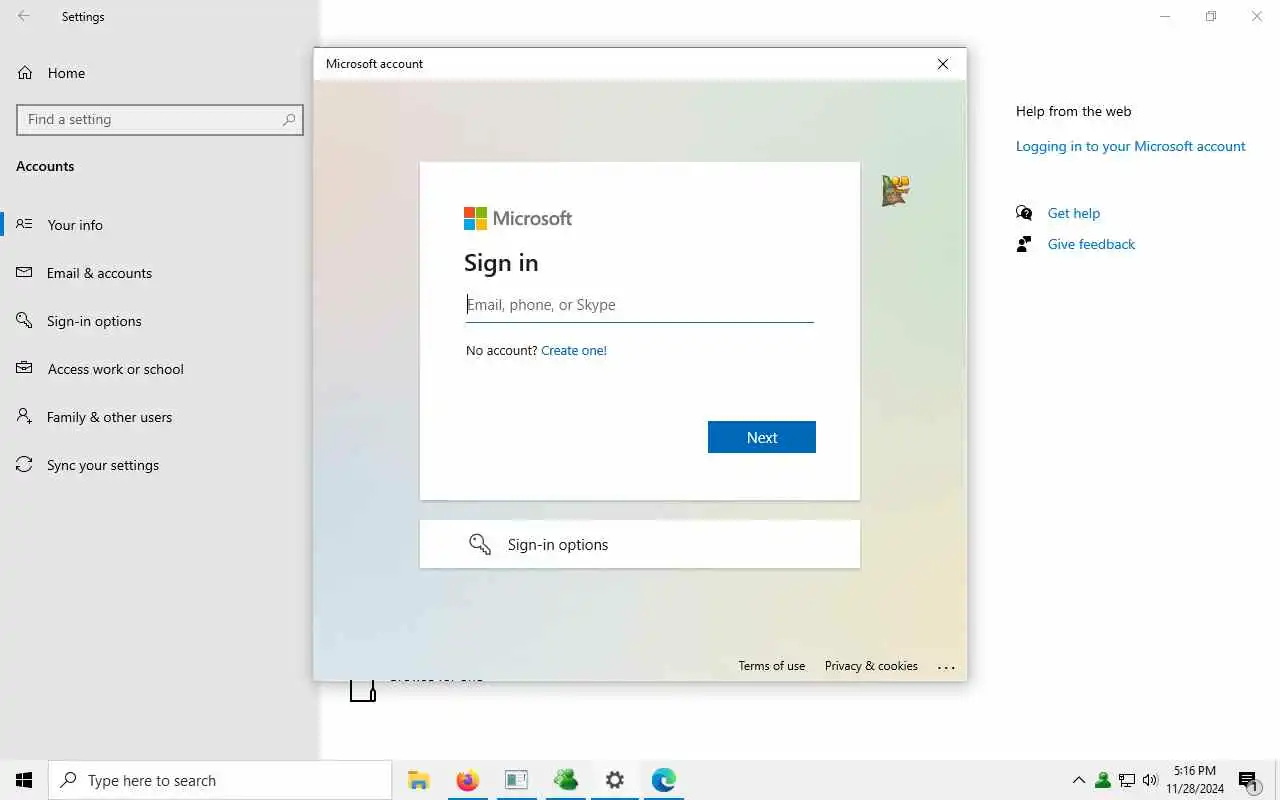This screenshot has width=1280, height=800.
Task: Click the network tray icon
Action: coord(1127,780)
